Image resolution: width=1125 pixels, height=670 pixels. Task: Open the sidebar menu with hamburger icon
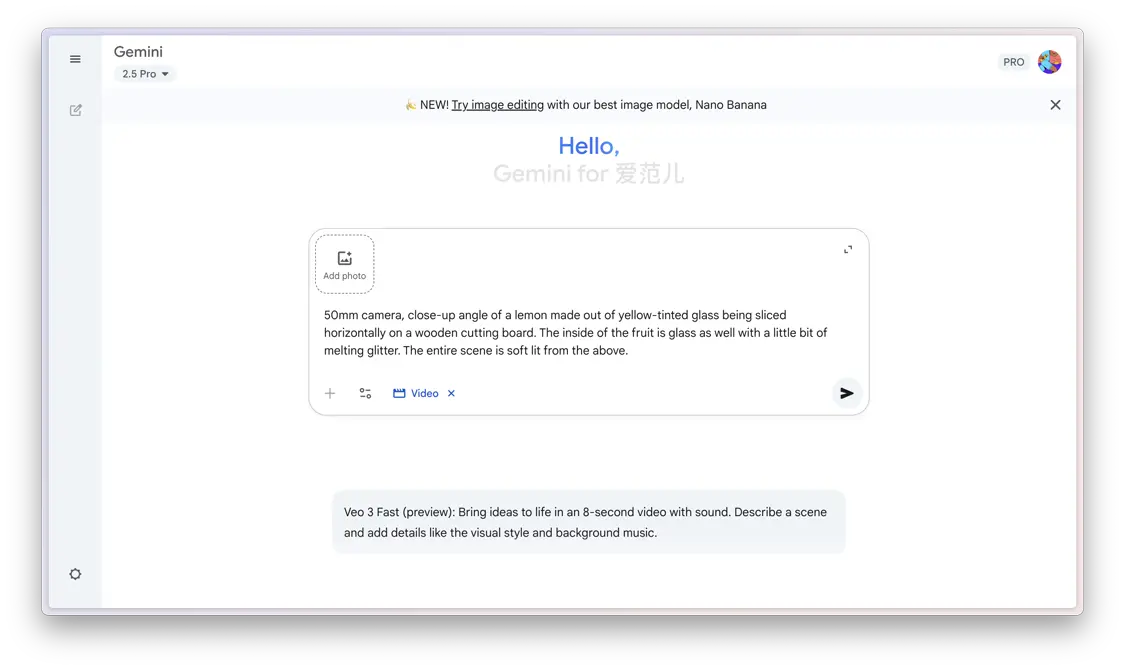[x=74, y=58]
